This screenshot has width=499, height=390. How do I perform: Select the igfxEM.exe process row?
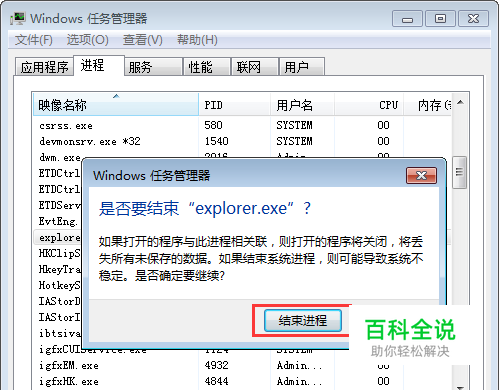coord(242,366)
